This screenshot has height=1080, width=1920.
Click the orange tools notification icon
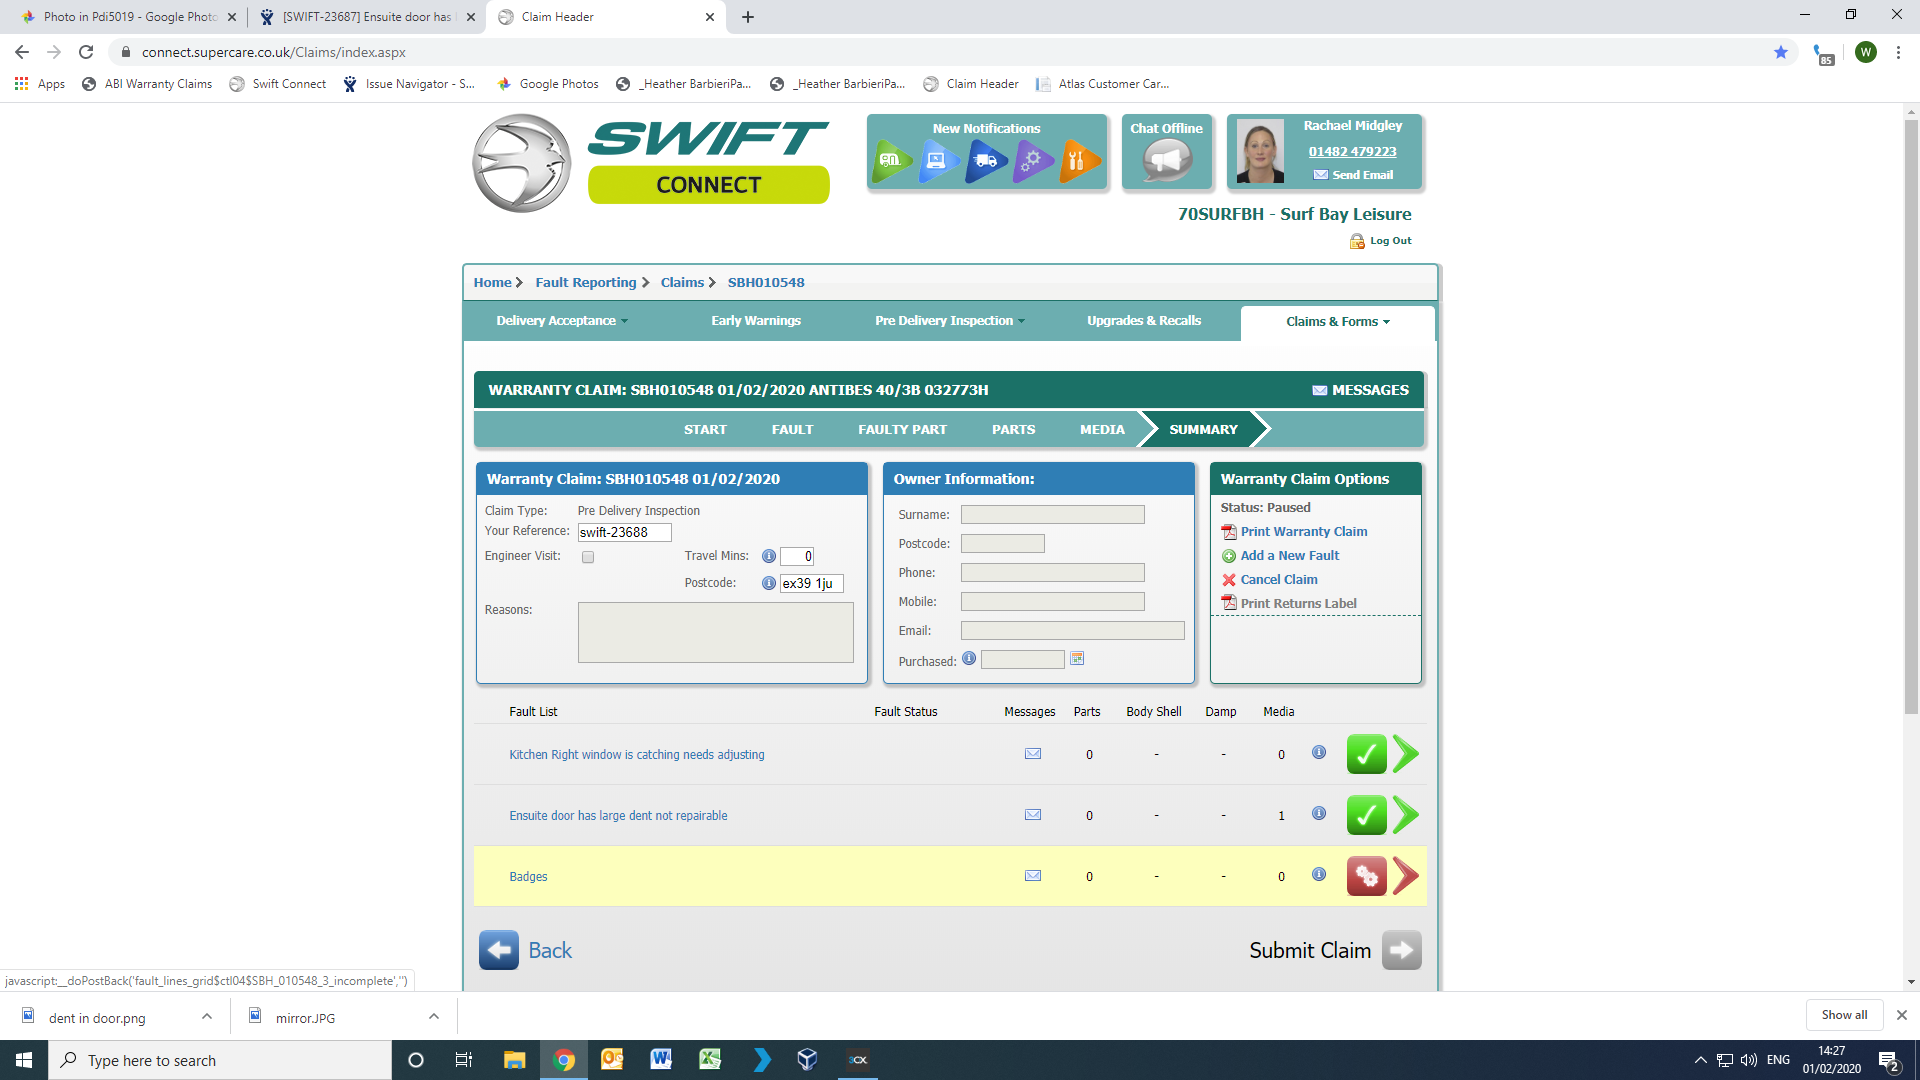coord(1078,160)
